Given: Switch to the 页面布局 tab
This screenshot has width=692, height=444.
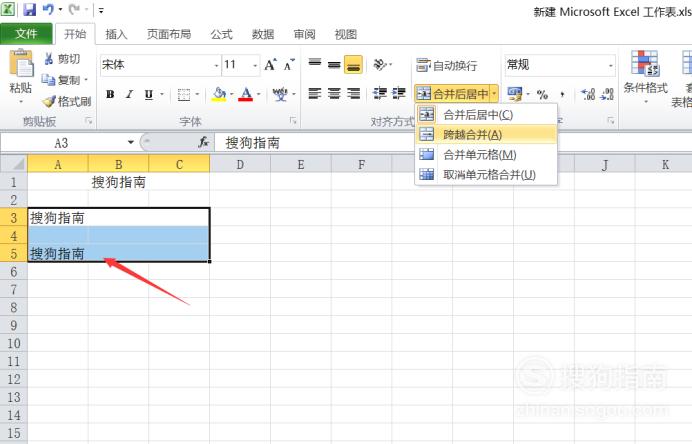Looking at the screenshot, I should point(169,34).
